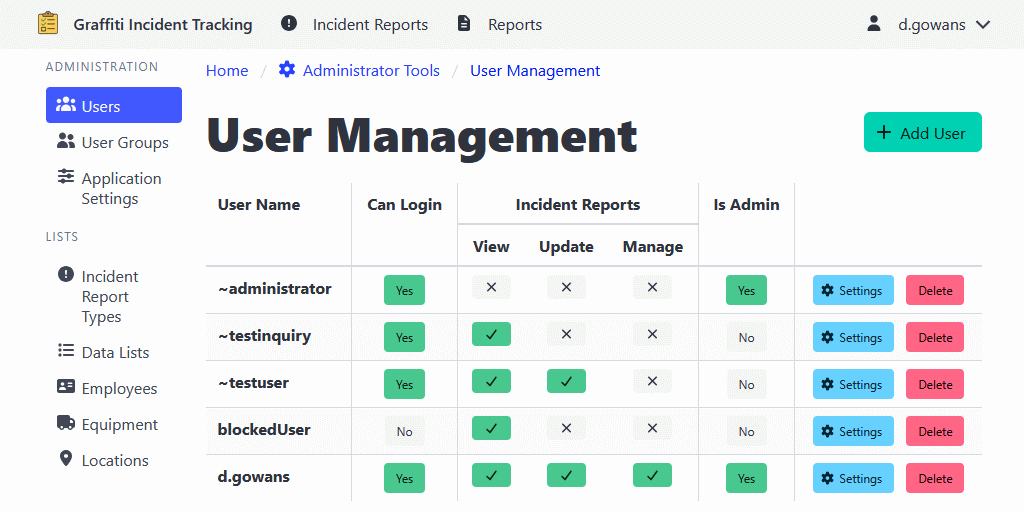The width and height of the screenshot is (1024, 511).
Task: Toggle Can Login for ~testuser
Action: [404, 384]
